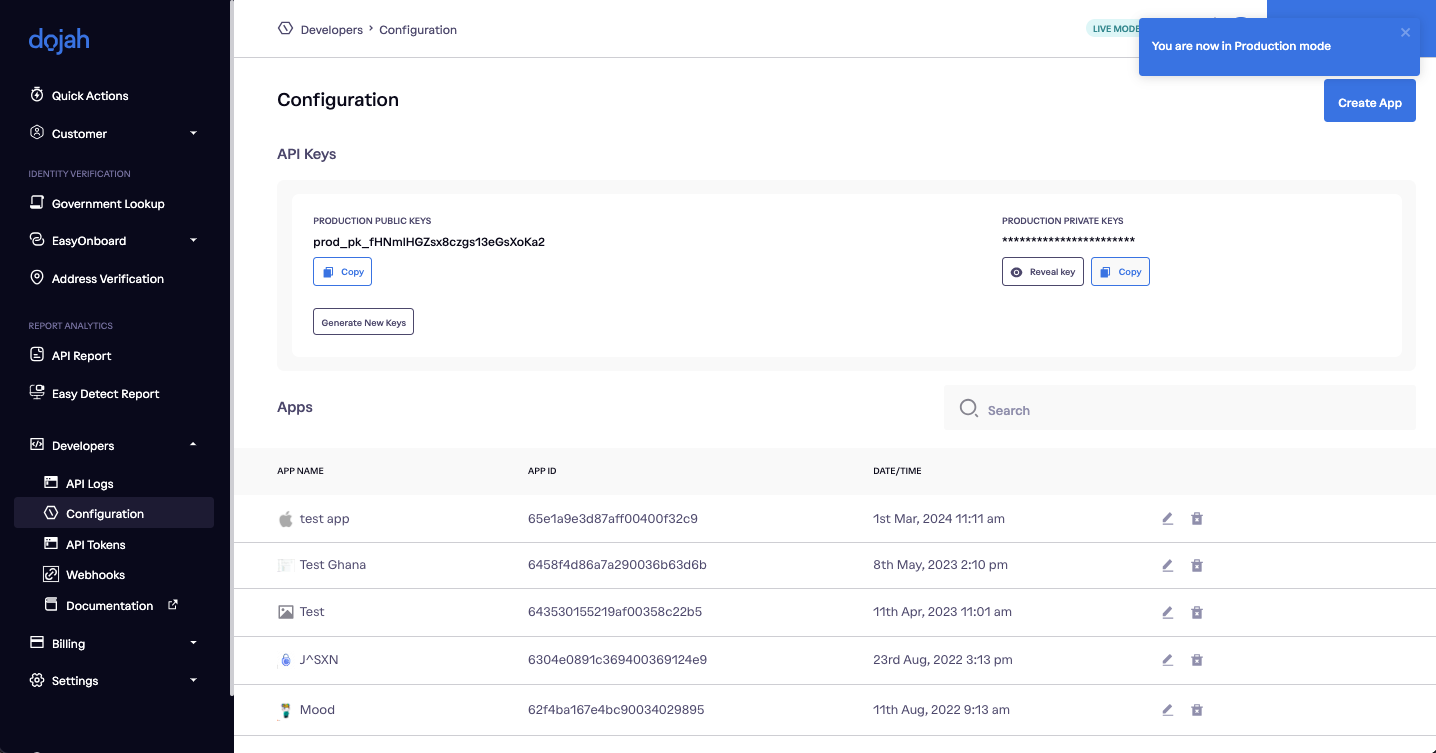Expand the Billing menu arrow

pyautogui.click(x=194, y=643)
